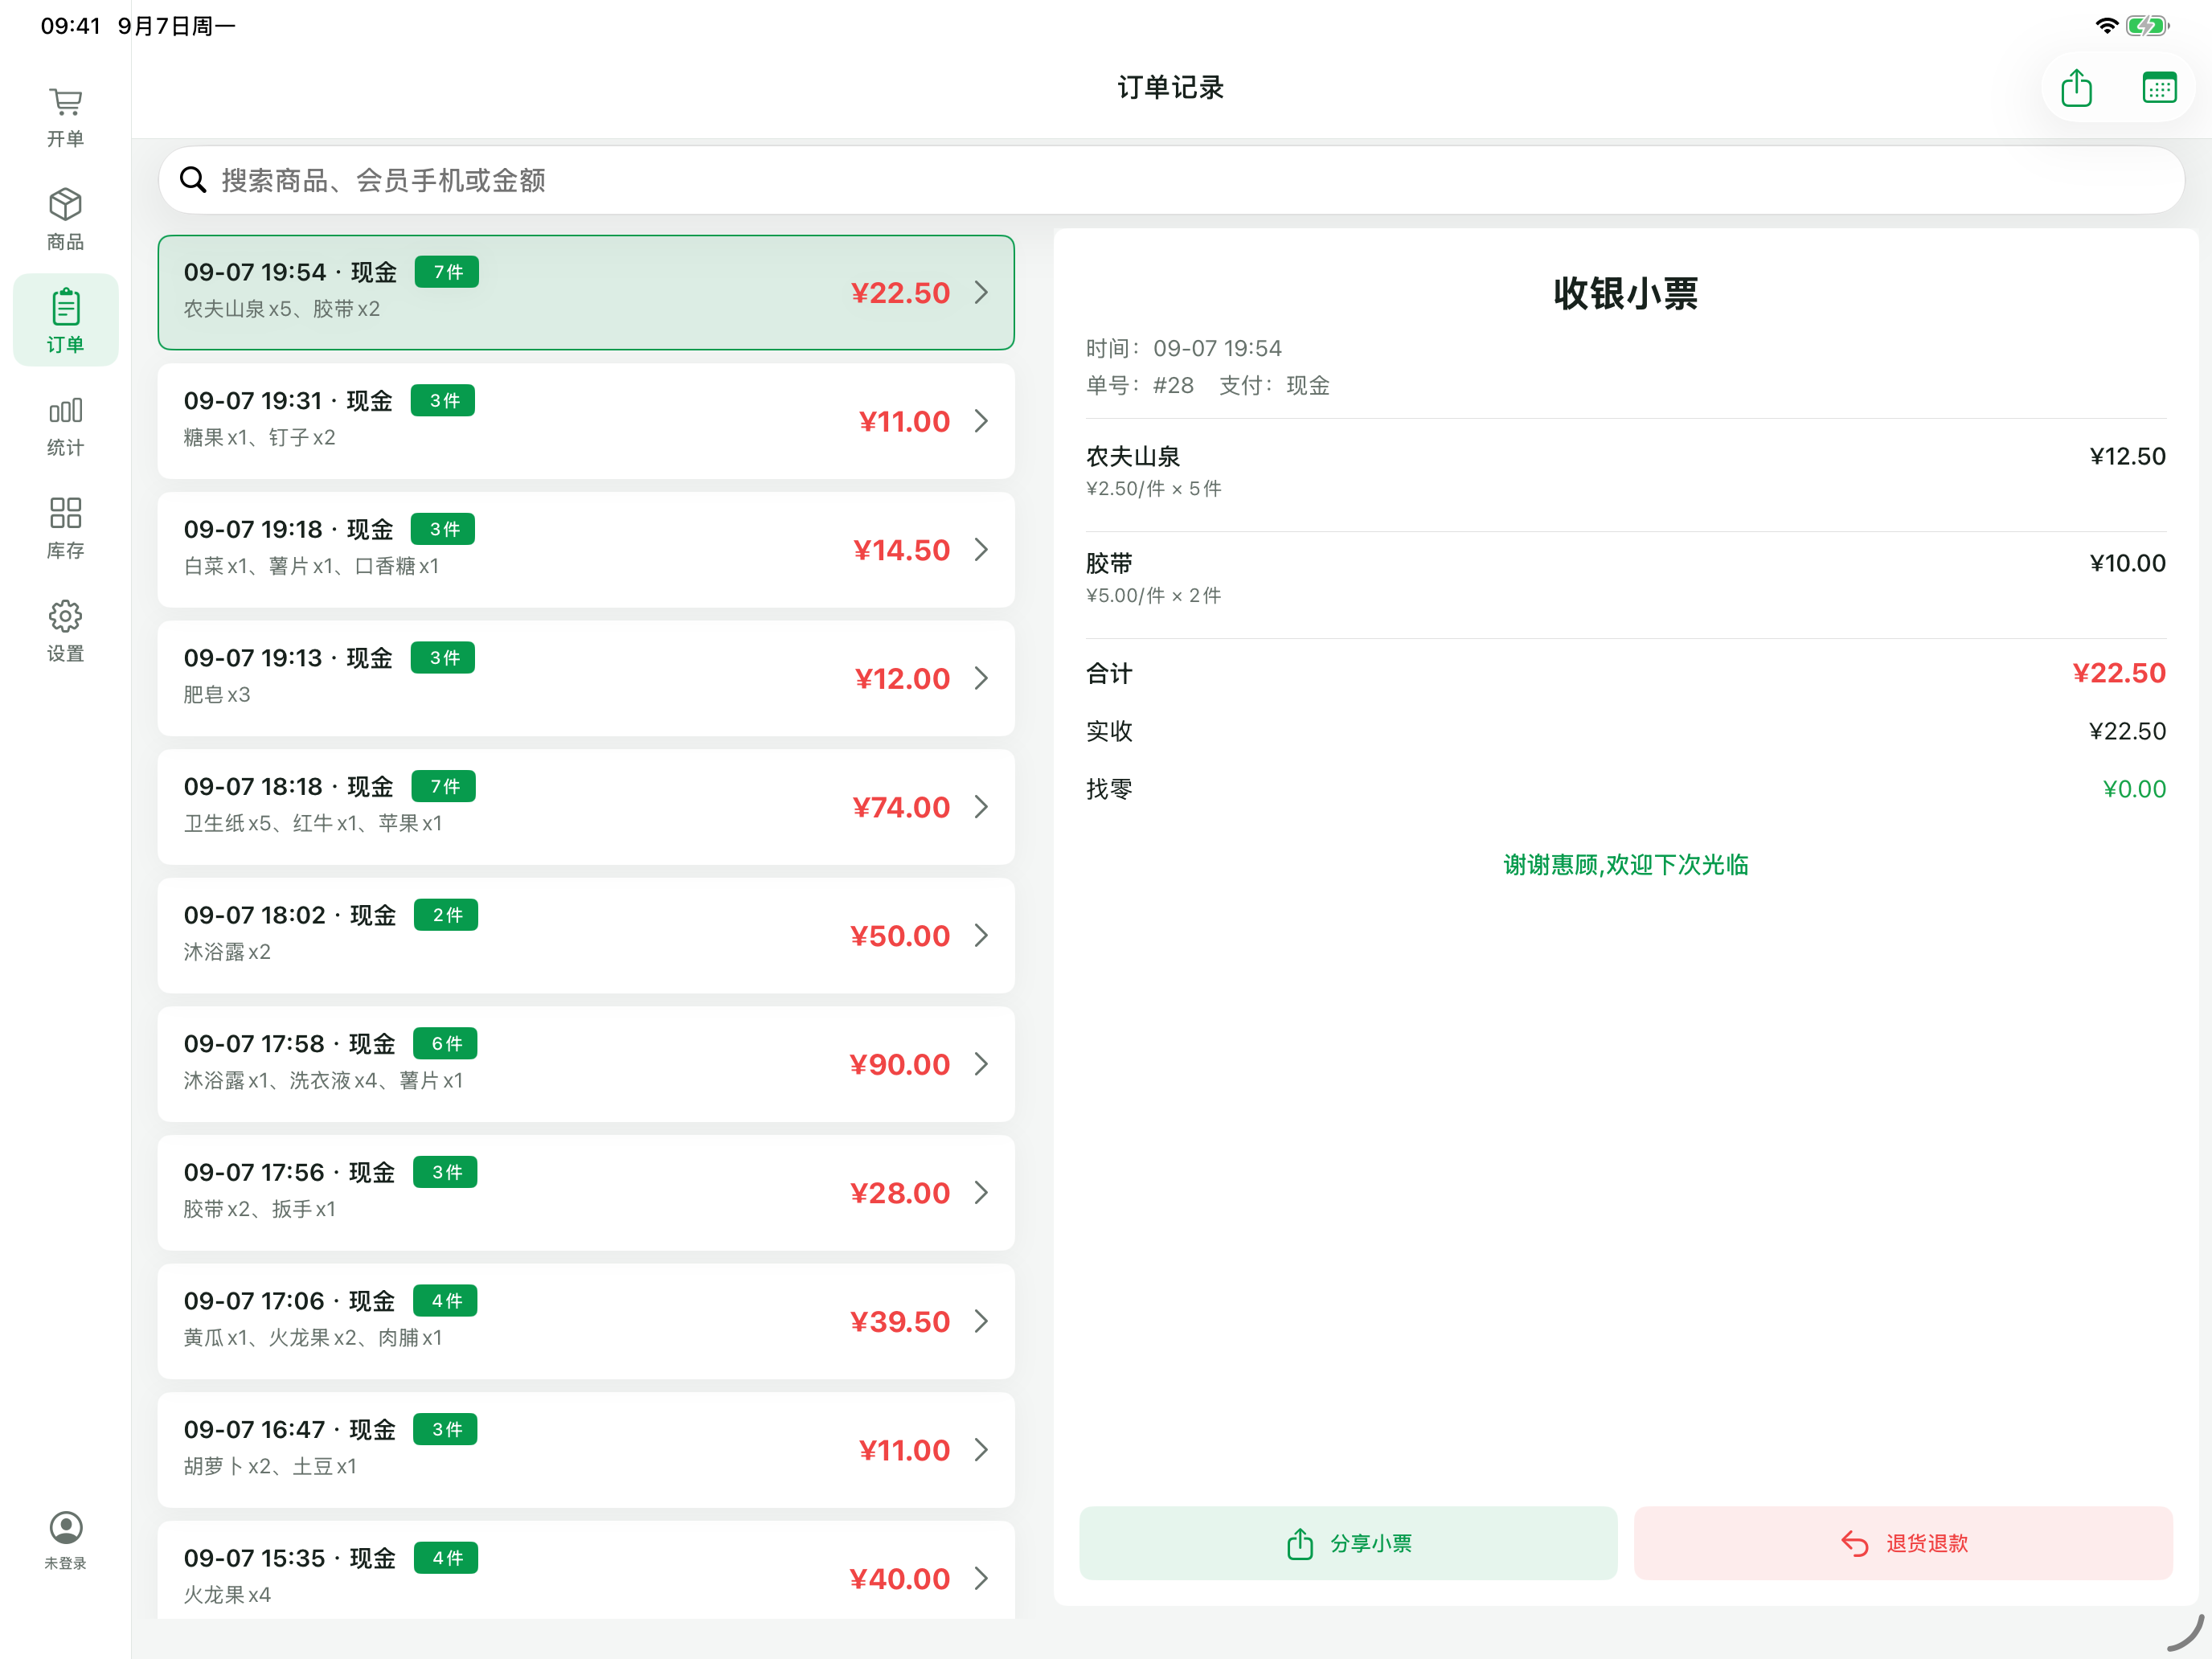This screenshot has height=1659, width=2212.
Task: Click the 2件 badge on 18:02 order
Action: click(x=446, y=915)
